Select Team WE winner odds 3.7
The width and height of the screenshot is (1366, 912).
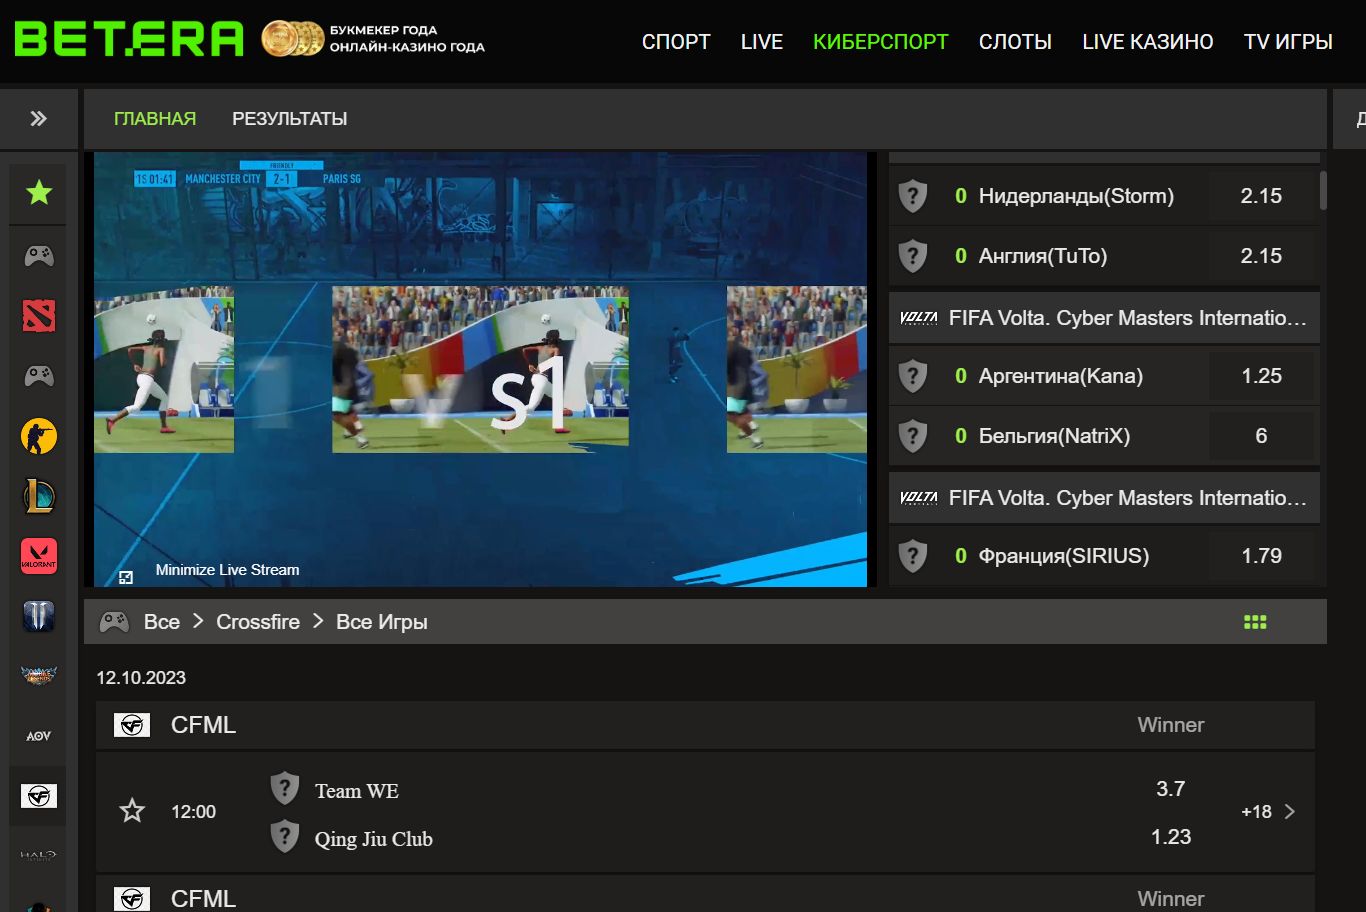point(1171,789)
